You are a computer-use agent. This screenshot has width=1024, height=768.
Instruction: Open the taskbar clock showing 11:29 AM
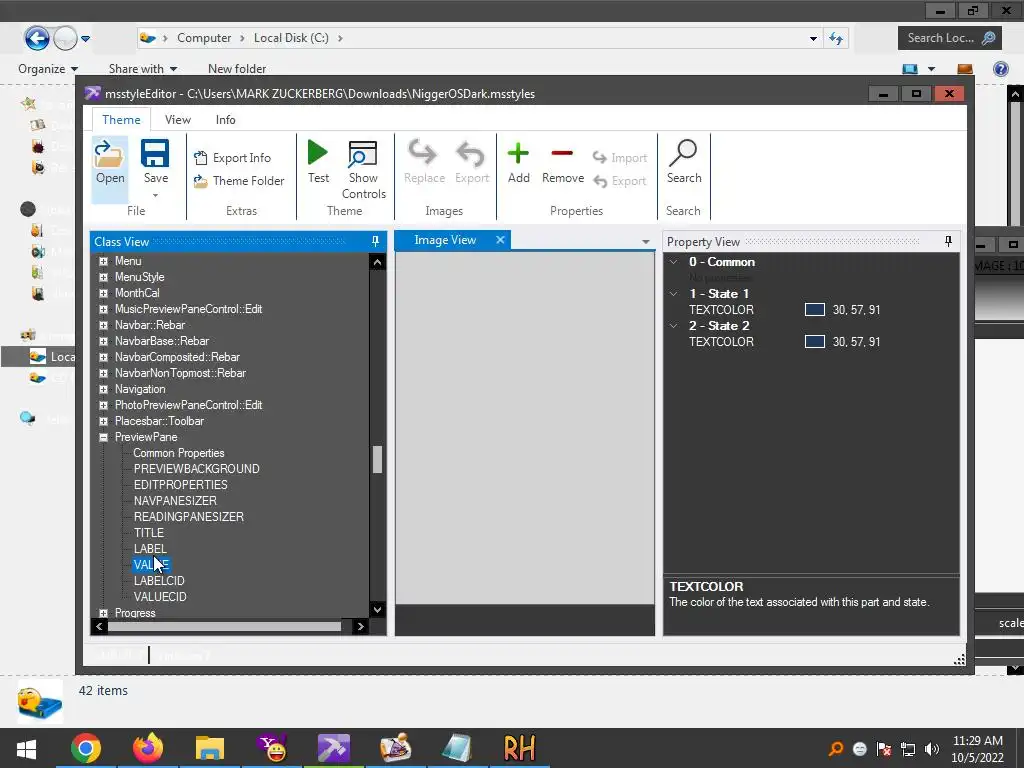pyautogui.click(x=978, y=749)
